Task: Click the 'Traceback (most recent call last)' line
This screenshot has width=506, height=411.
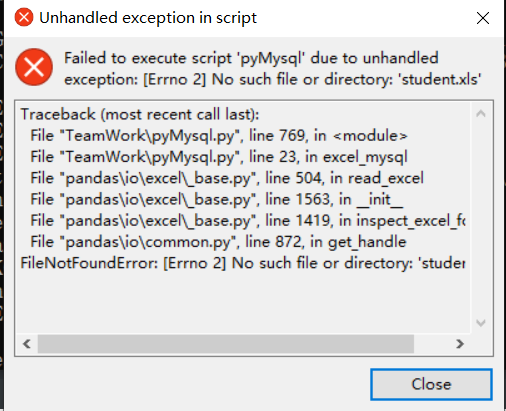Action: 140,115
